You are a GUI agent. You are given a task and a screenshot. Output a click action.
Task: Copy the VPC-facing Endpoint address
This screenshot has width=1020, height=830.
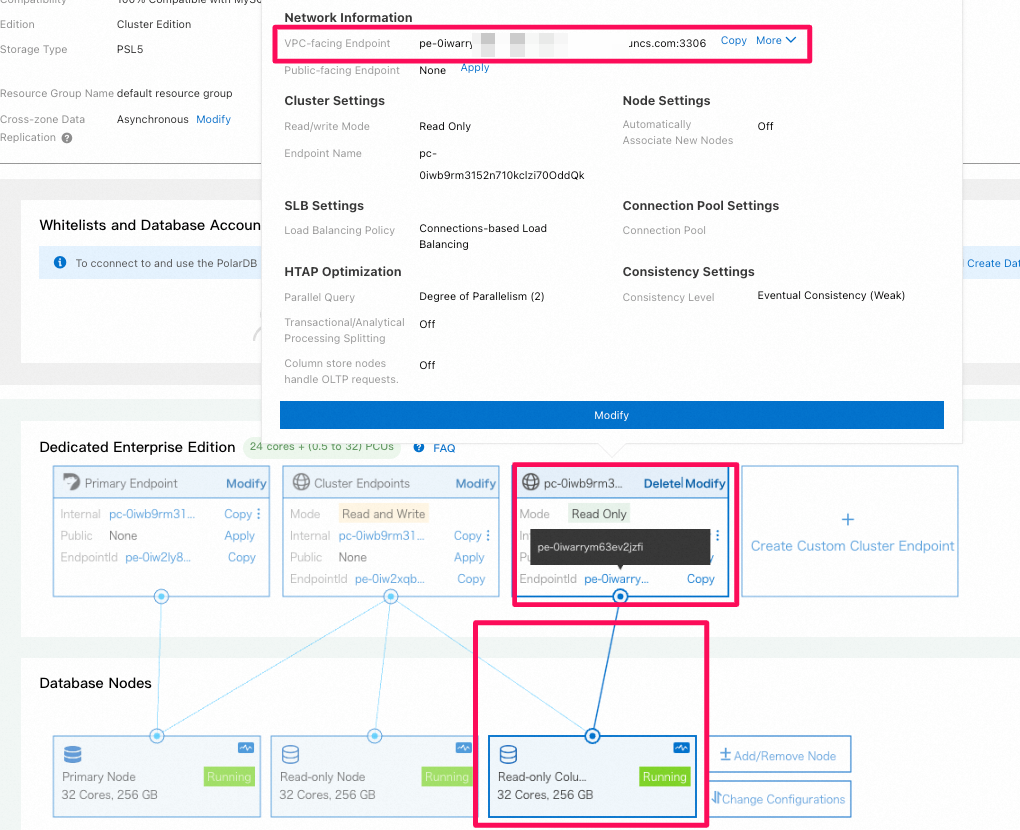click(733, 40)
